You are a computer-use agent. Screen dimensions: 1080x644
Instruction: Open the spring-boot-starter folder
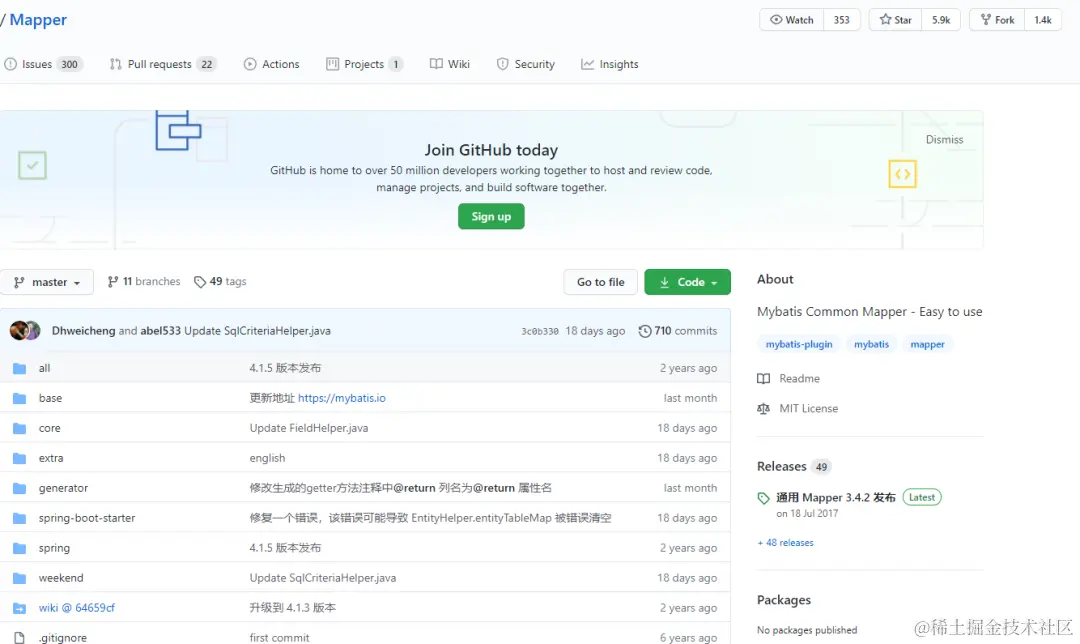point(87,518)
